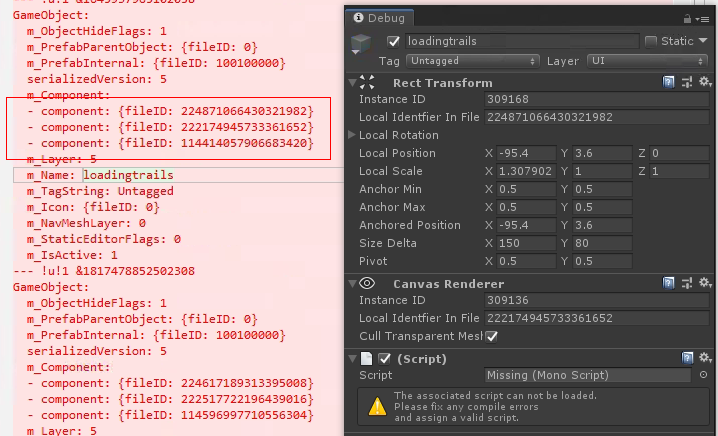Open Rect Transform preset settings icon
This screenshot has height=436, width=718.
coord(686,83)
